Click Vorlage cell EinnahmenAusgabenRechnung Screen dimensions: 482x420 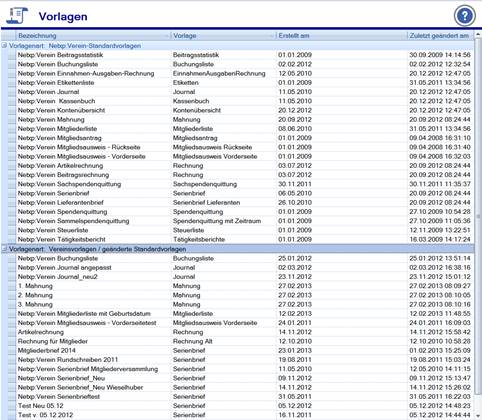(x=219, y=73)
